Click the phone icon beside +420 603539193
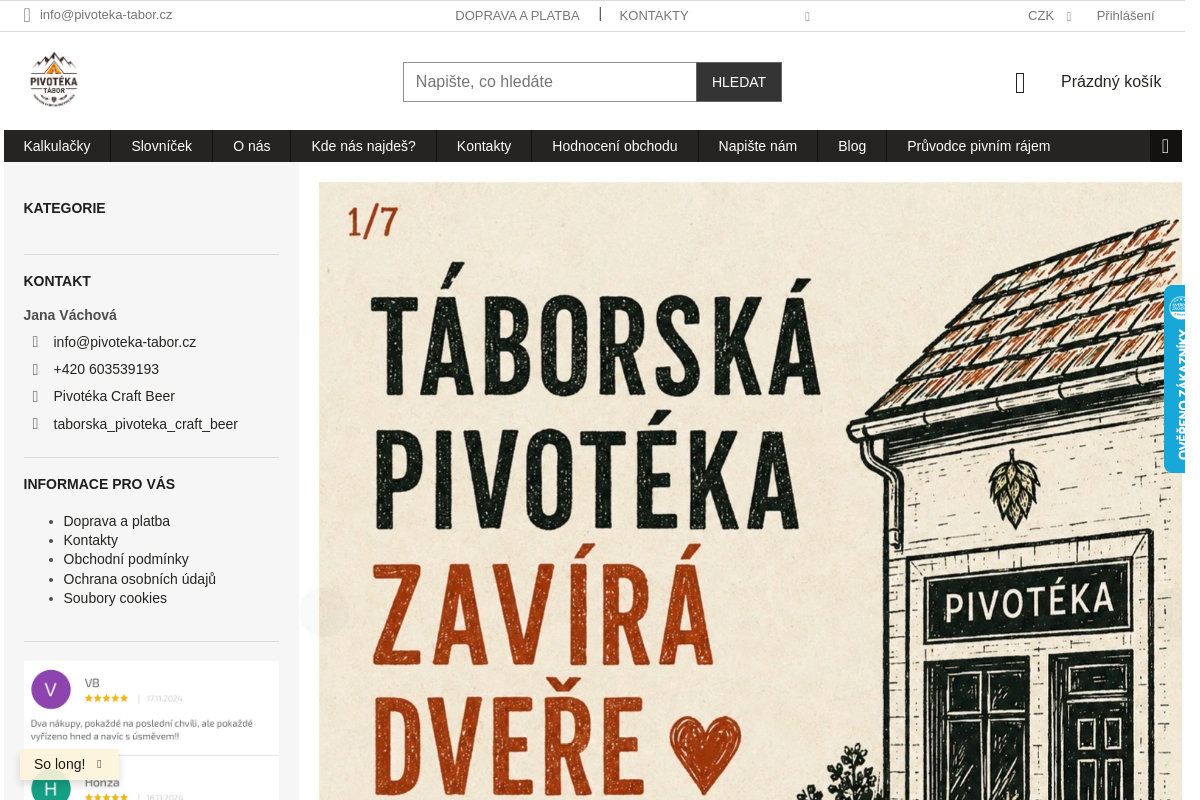 click(35, 369)
